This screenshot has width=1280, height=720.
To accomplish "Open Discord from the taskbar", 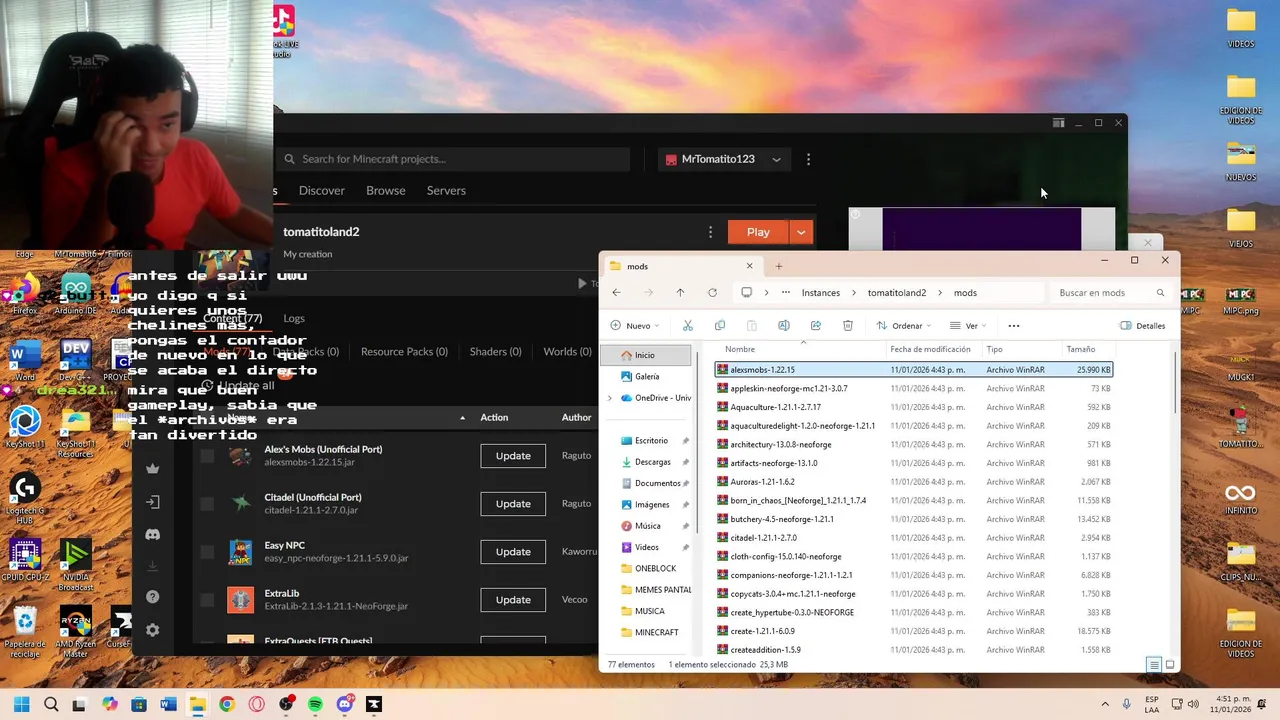I will (x=345, y=704).
